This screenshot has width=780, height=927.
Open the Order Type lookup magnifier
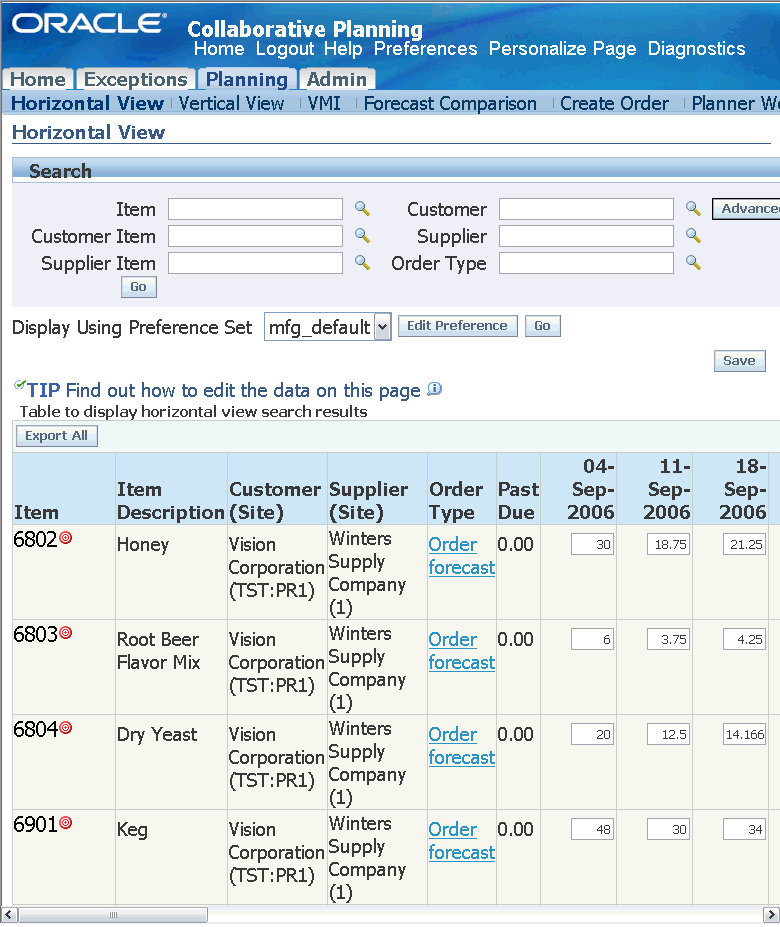click(693, 262)
